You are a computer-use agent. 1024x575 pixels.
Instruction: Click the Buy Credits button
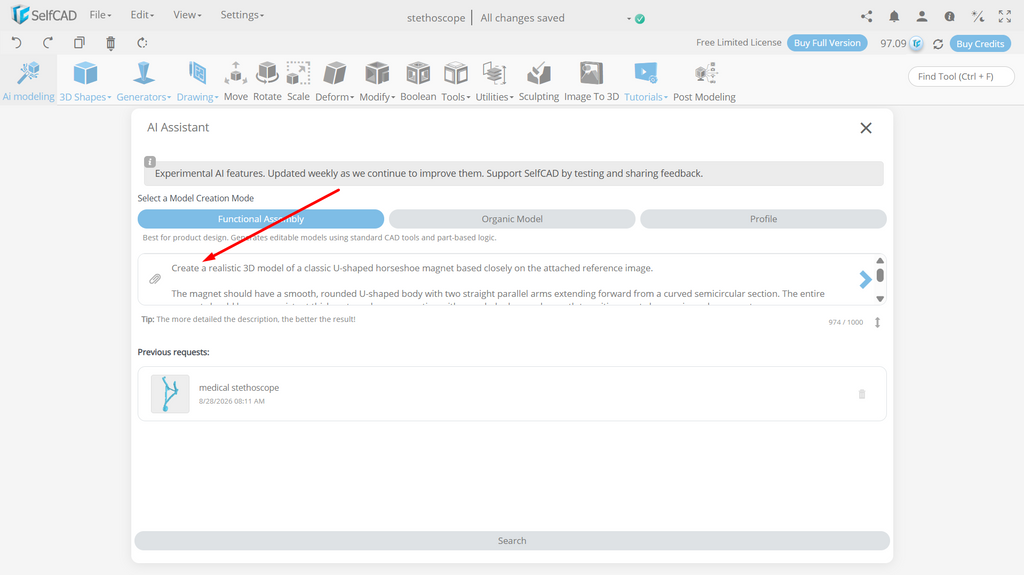[x=980, y=44]
